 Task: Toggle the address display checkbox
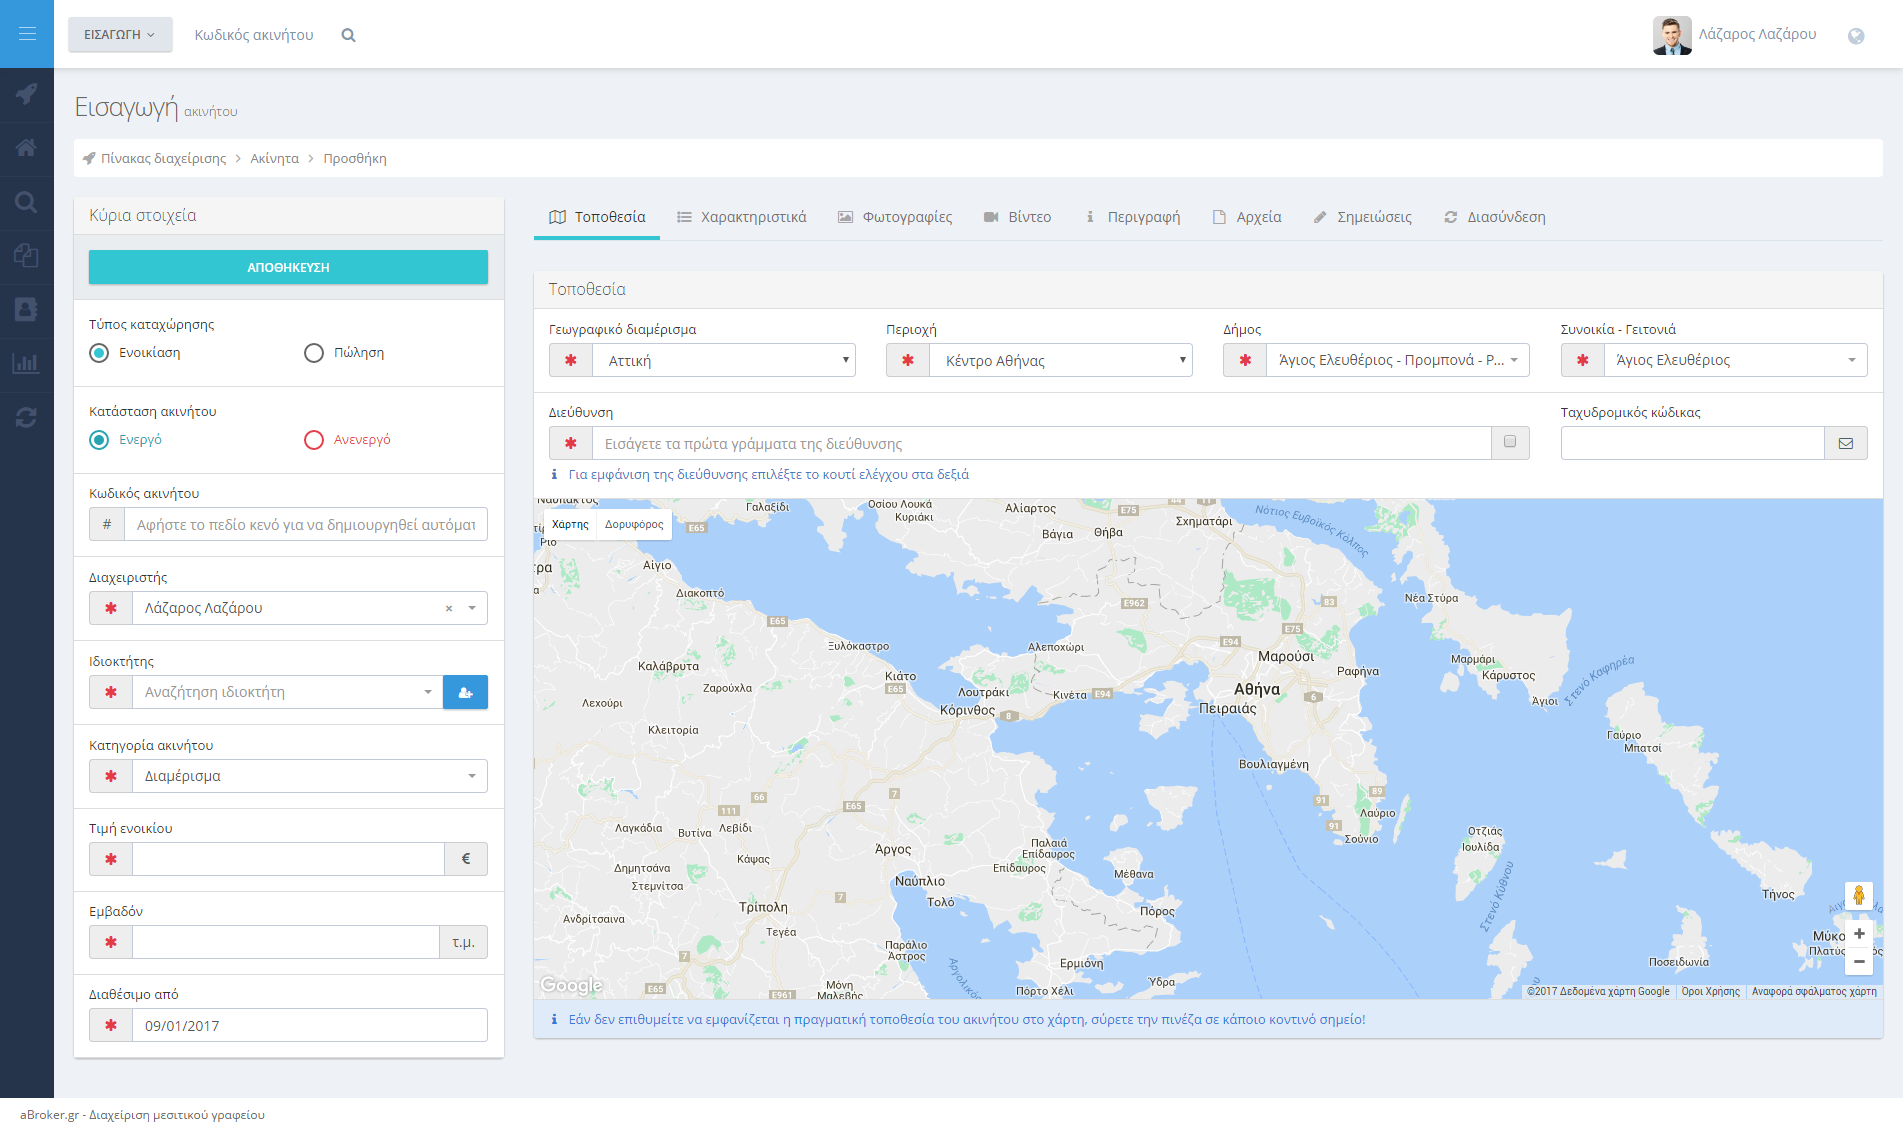1510,442
